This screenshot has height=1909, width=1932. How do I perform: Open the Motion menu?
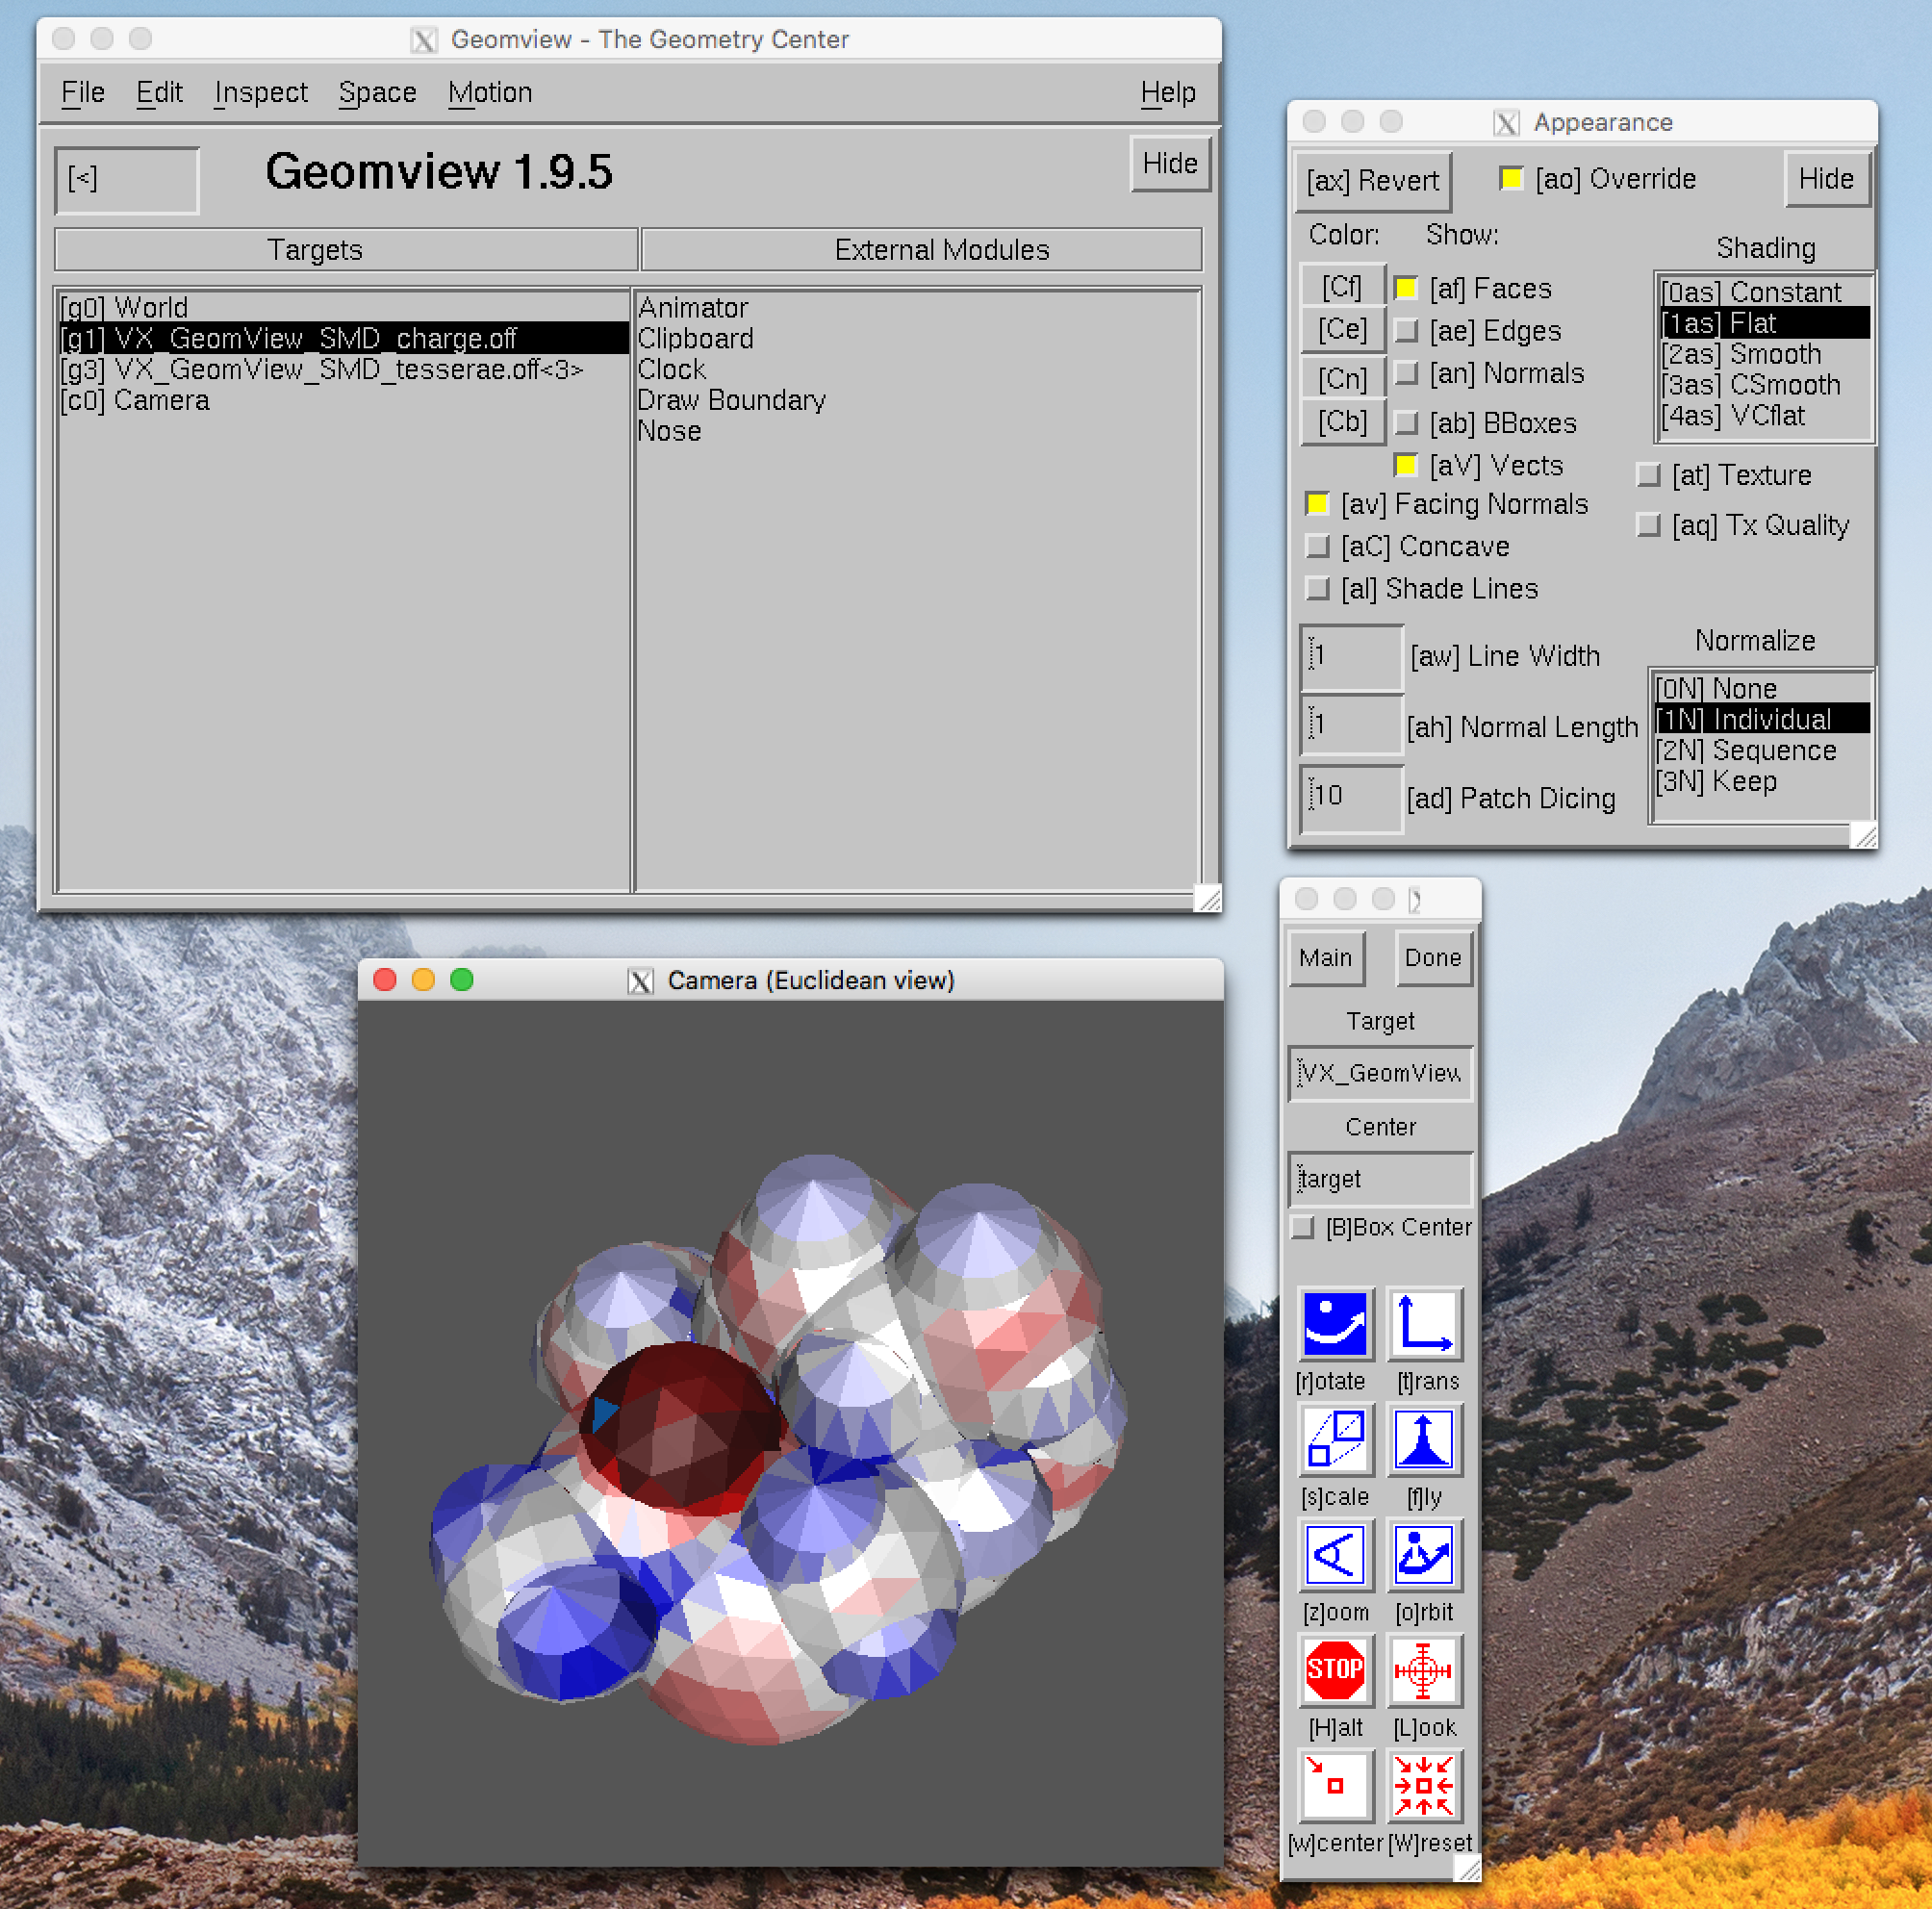[490, 92]
